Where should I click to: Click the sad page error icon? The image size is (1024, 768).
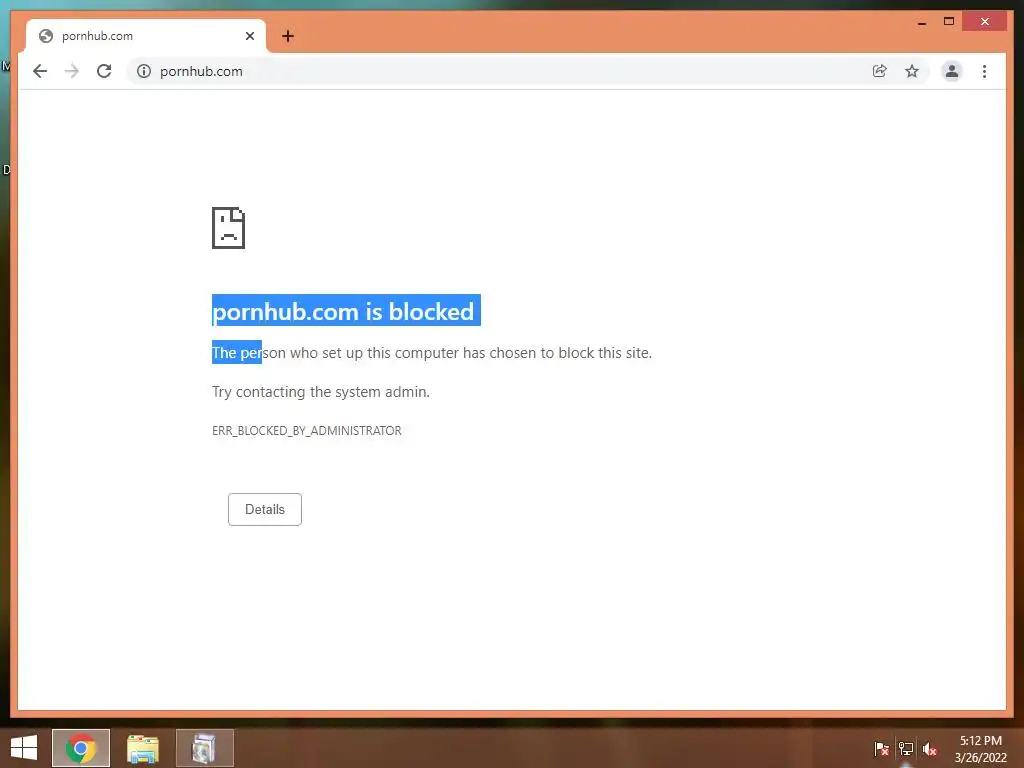[x=229, y=228]
